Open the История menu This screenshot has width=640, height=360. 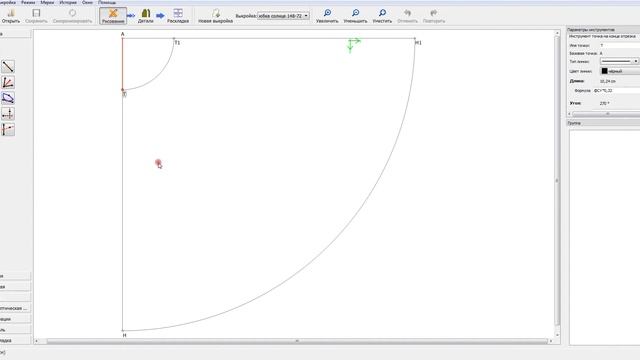click(68, 2)
